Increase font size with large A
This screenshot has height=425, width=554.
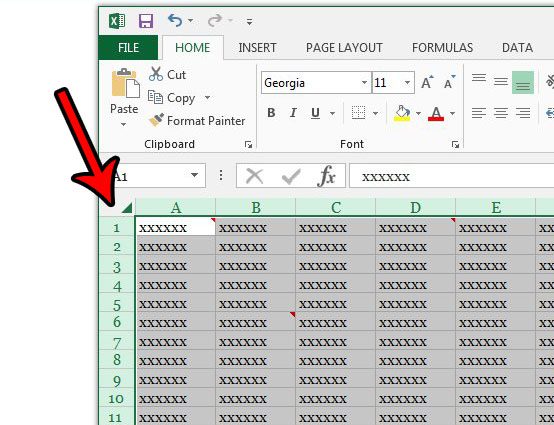[x=427, y=82]
